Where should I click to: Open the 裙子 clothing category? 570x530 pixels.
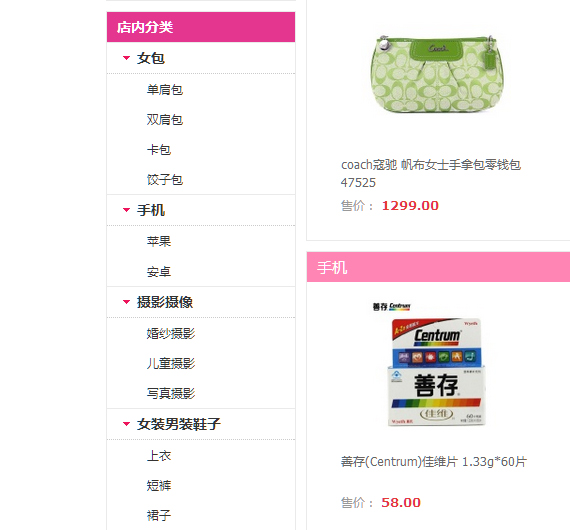pos(158,515)
